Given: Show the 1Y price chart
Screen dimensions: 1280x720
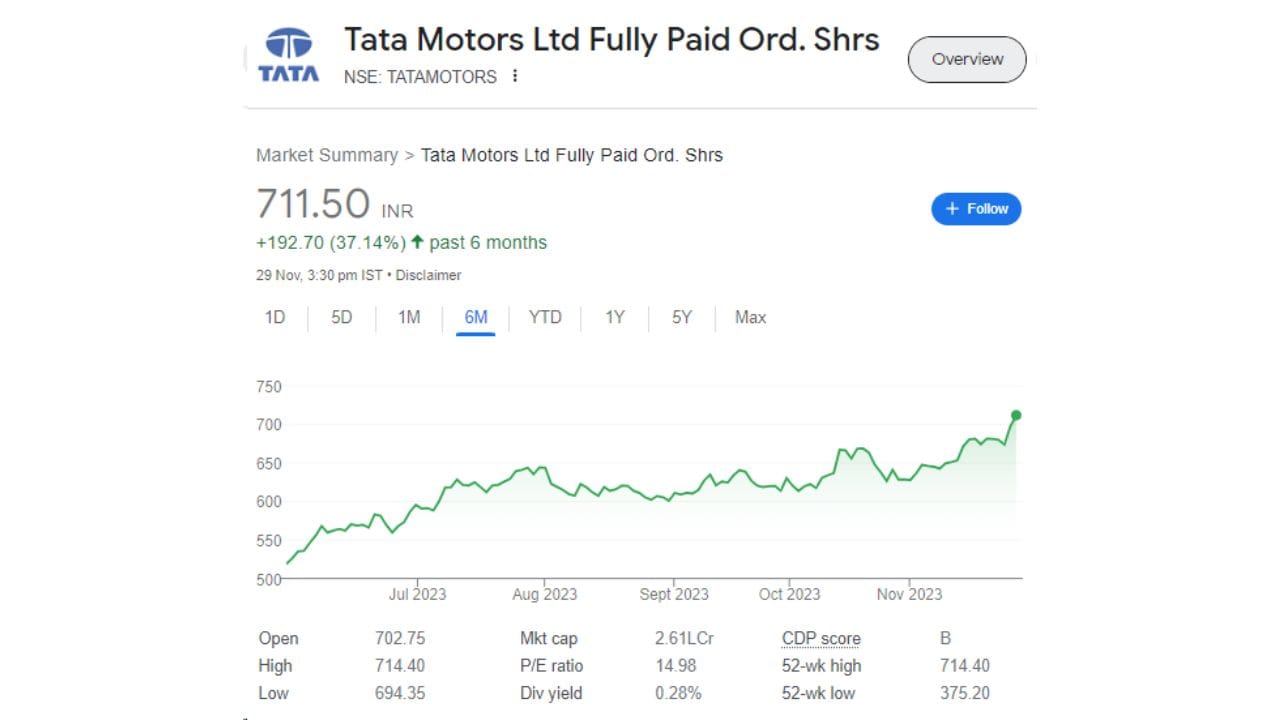Looking at the screenshot, I should pos(614,317).
